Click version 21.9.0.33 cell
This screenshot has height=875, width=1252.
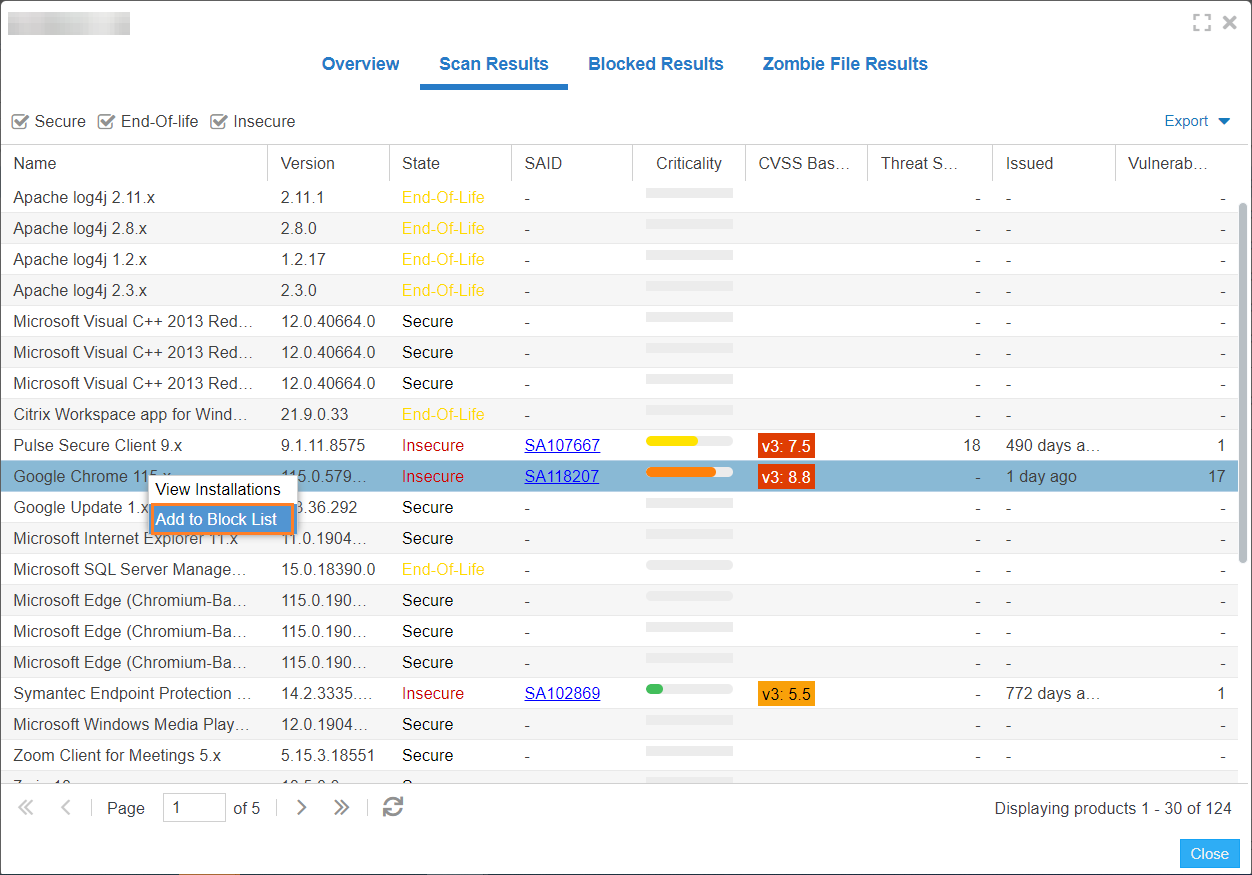315,415
